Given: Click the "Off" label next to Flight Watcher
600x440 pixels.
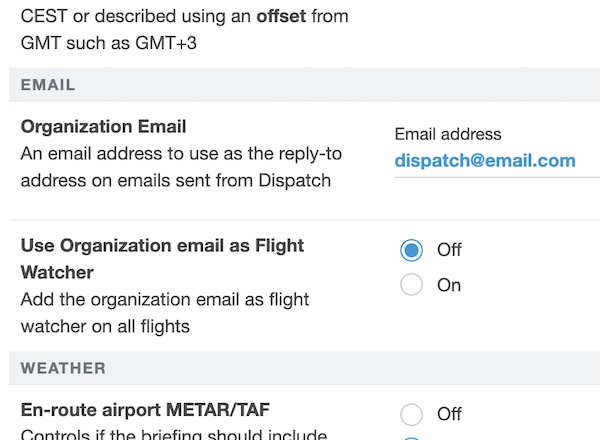Looking at the screenshot, I should pos(449,249).
